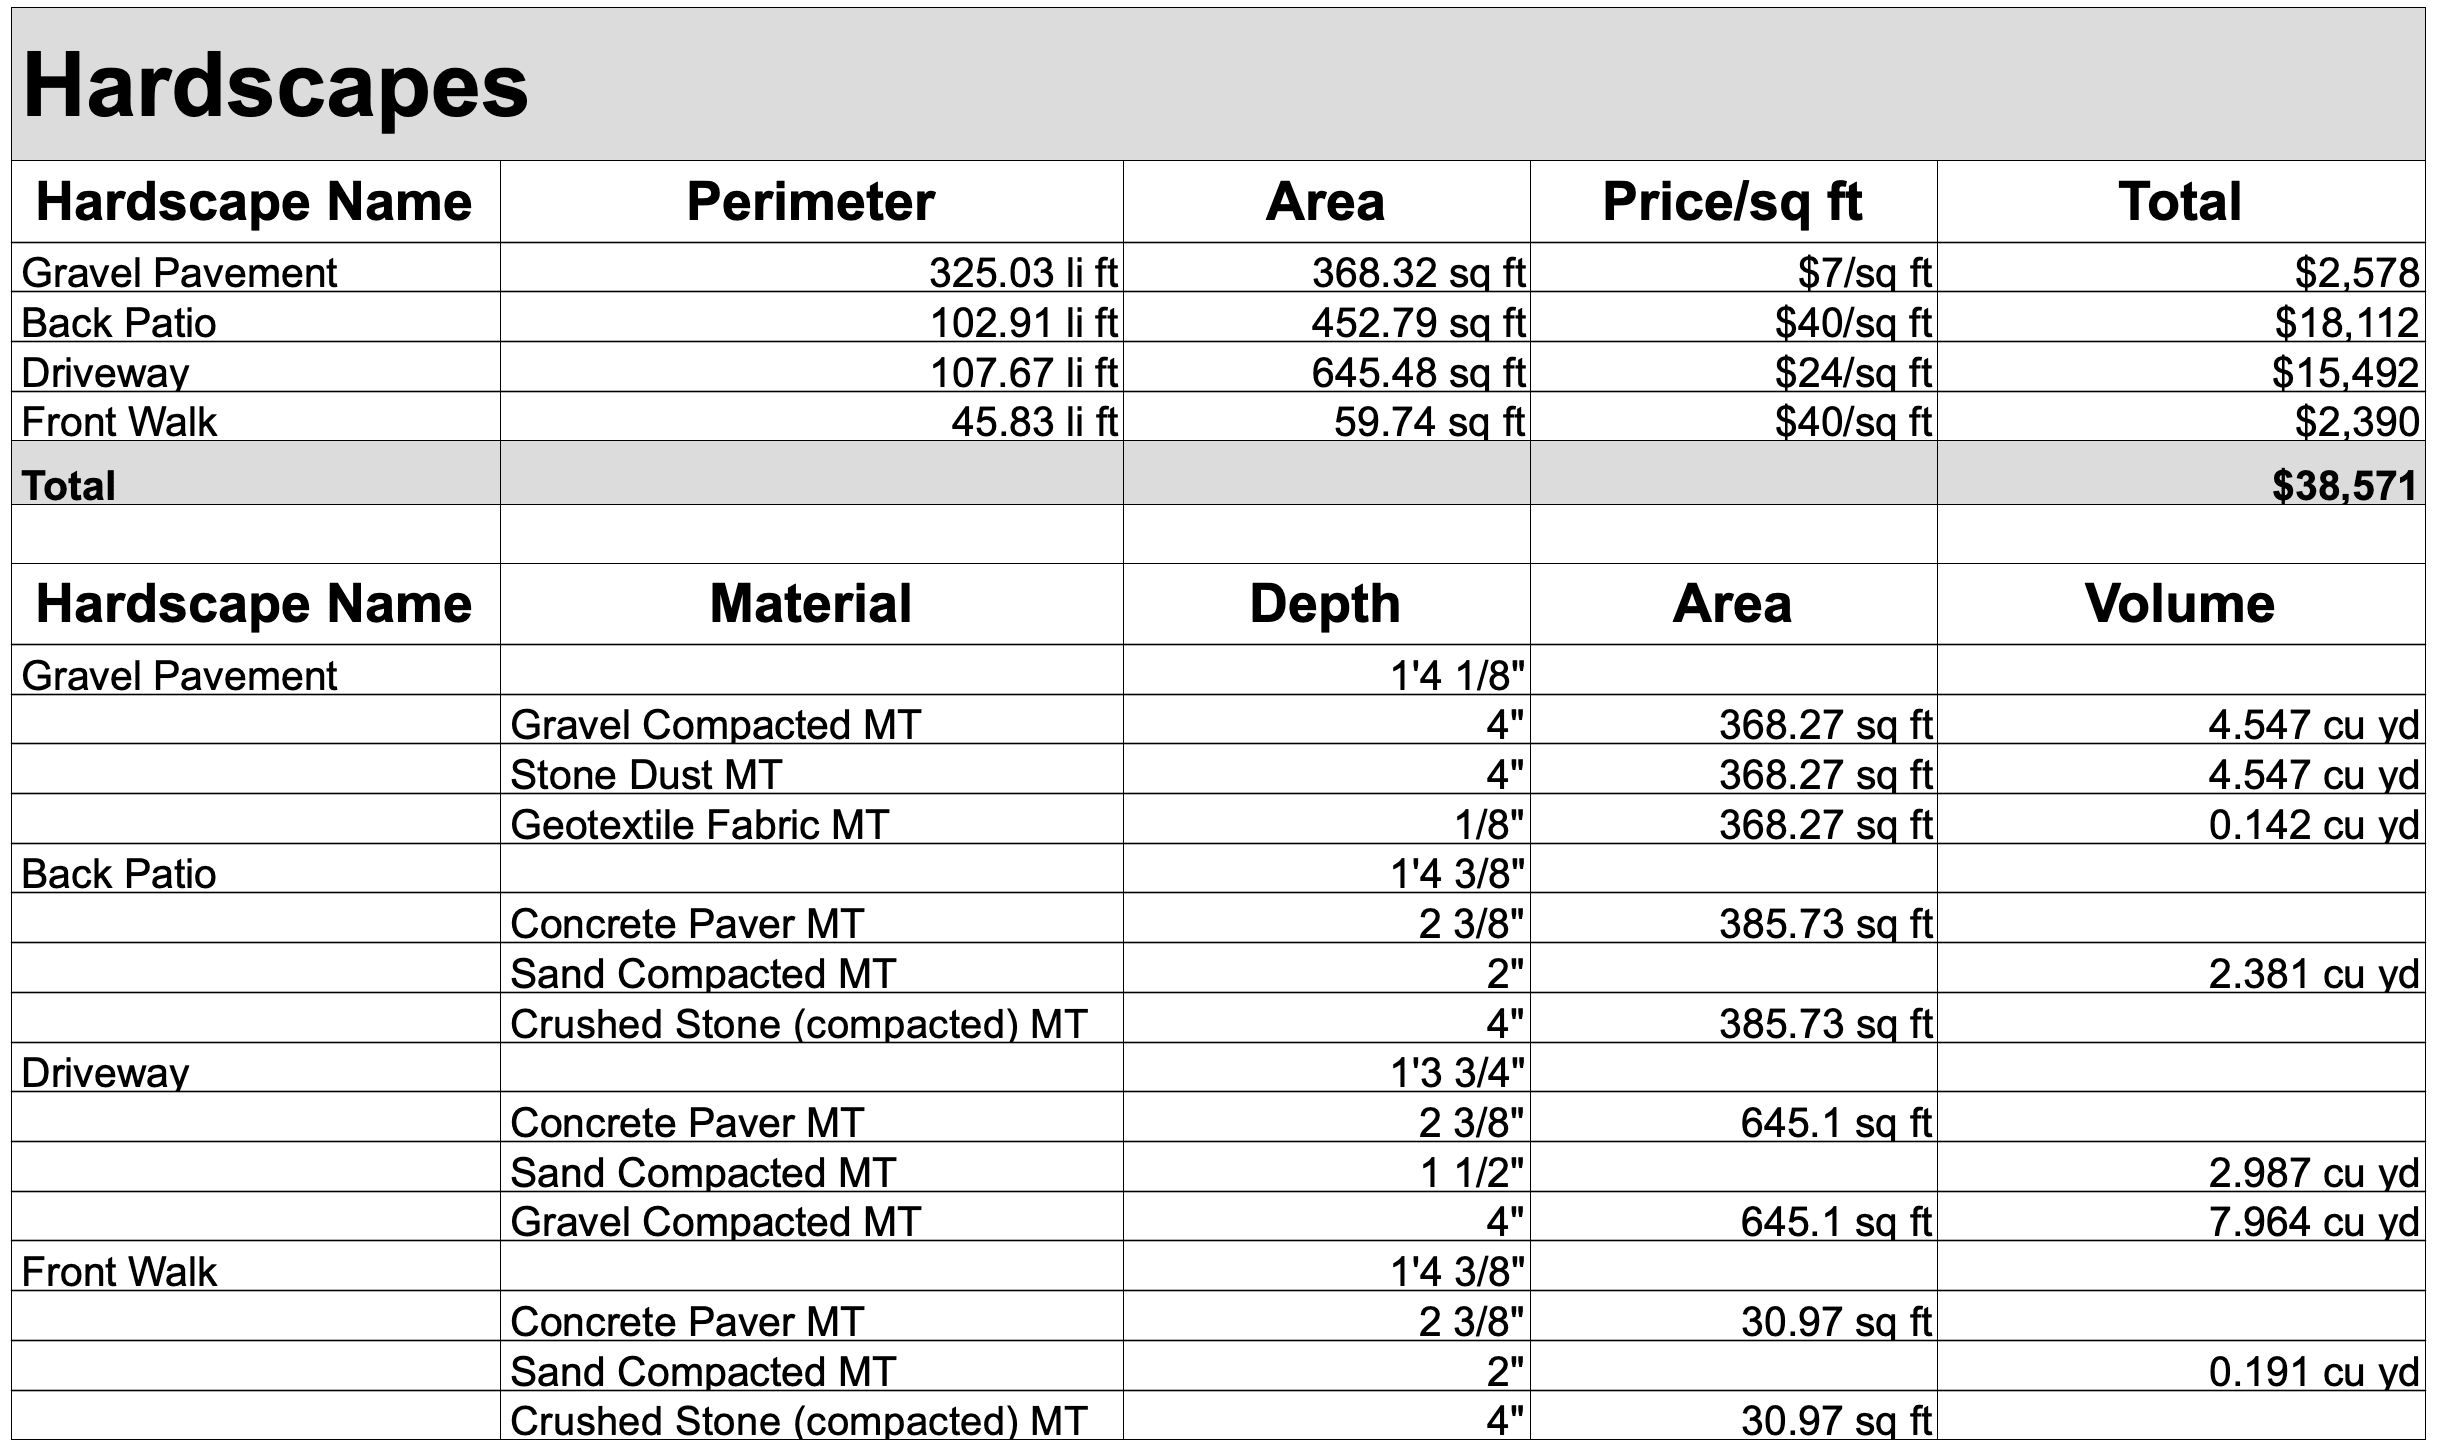Select the Price/sq ft header cell
Image resolution: width=2440 pixels, height=1450 pixels.
1733,202
